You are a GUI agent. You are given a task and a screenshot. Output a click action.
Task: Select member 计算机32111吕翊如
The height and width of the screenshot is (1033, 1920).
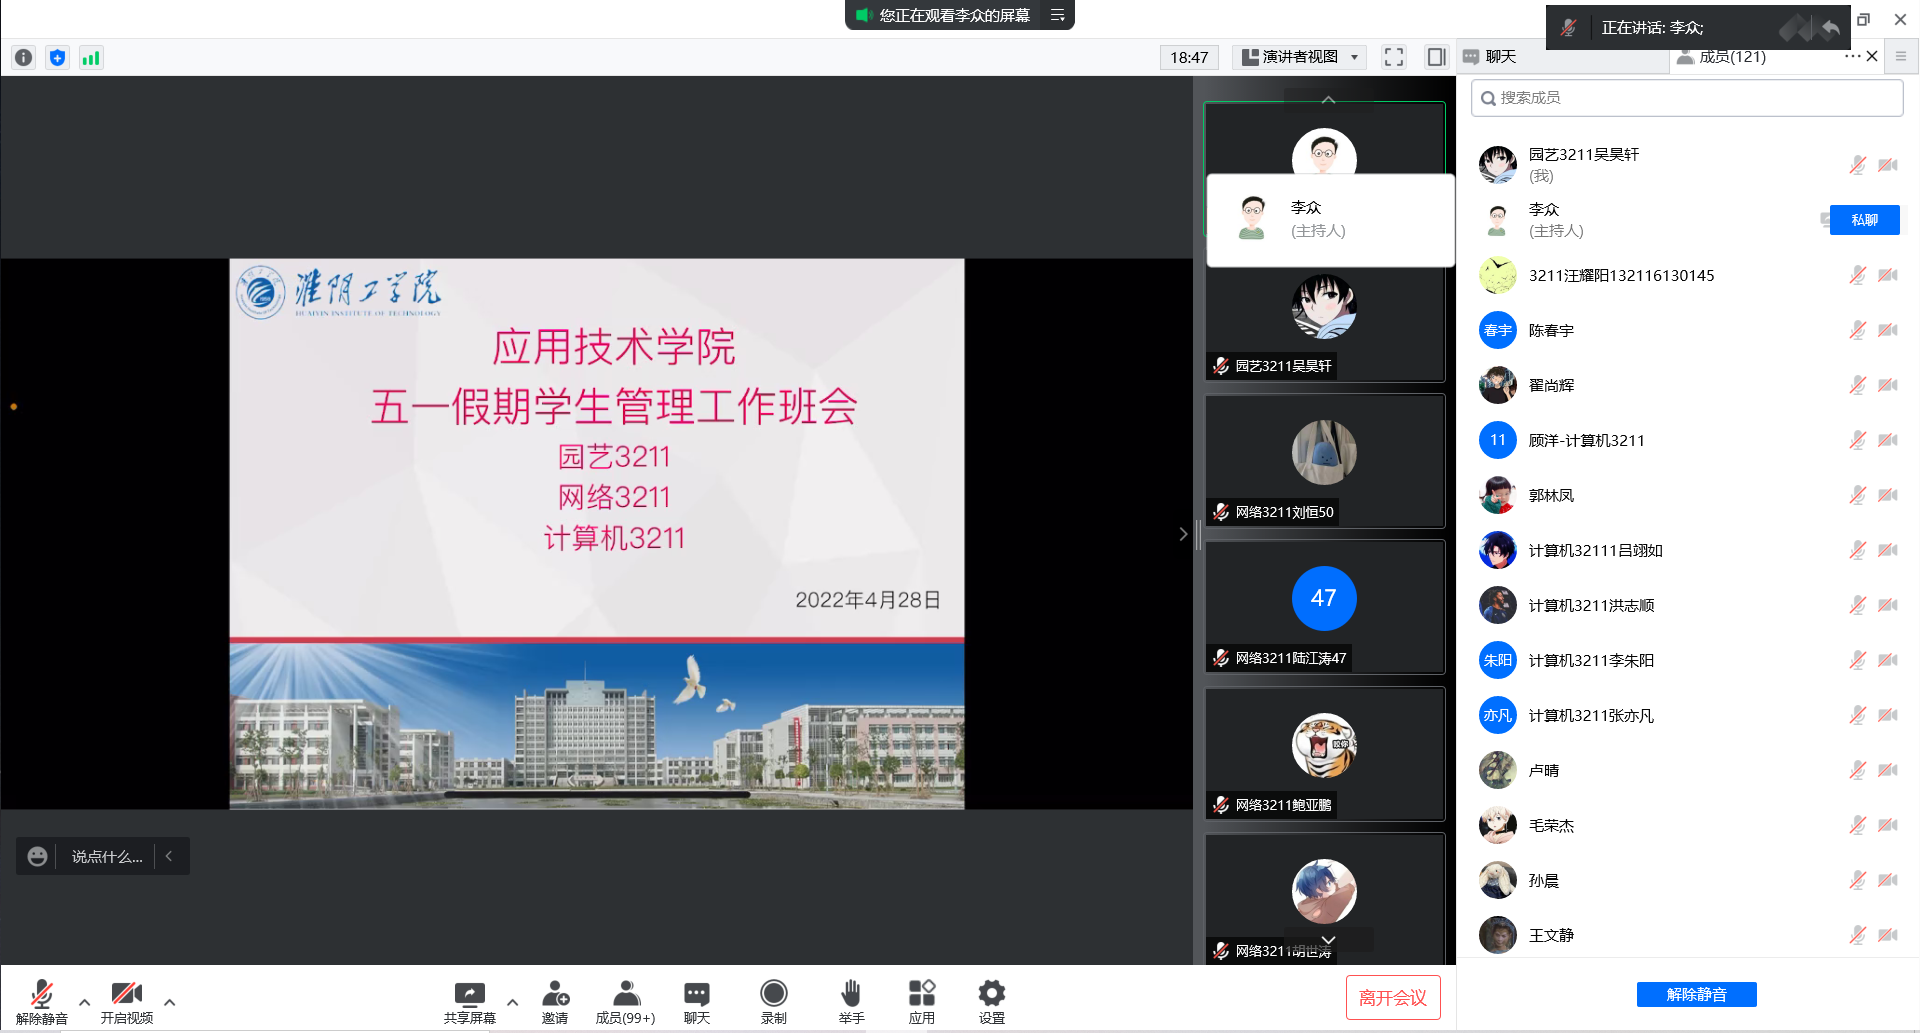1687,550
